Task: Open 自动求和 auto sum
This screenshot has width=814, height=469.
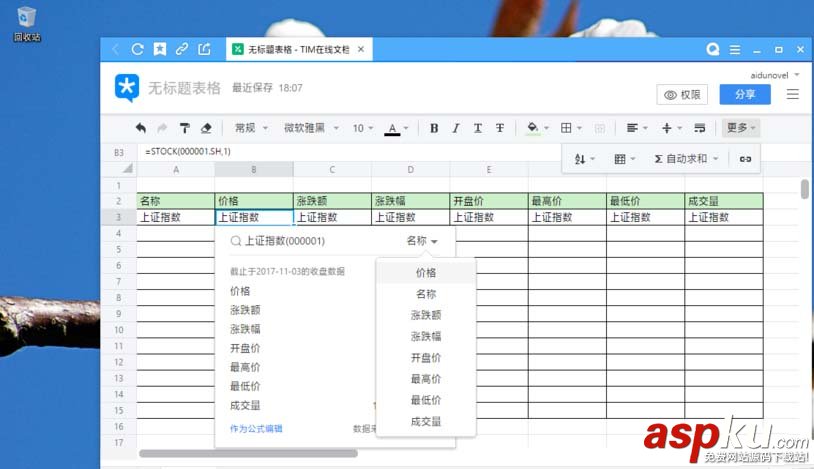Action: pyautogui.click(x=686, y=159)
